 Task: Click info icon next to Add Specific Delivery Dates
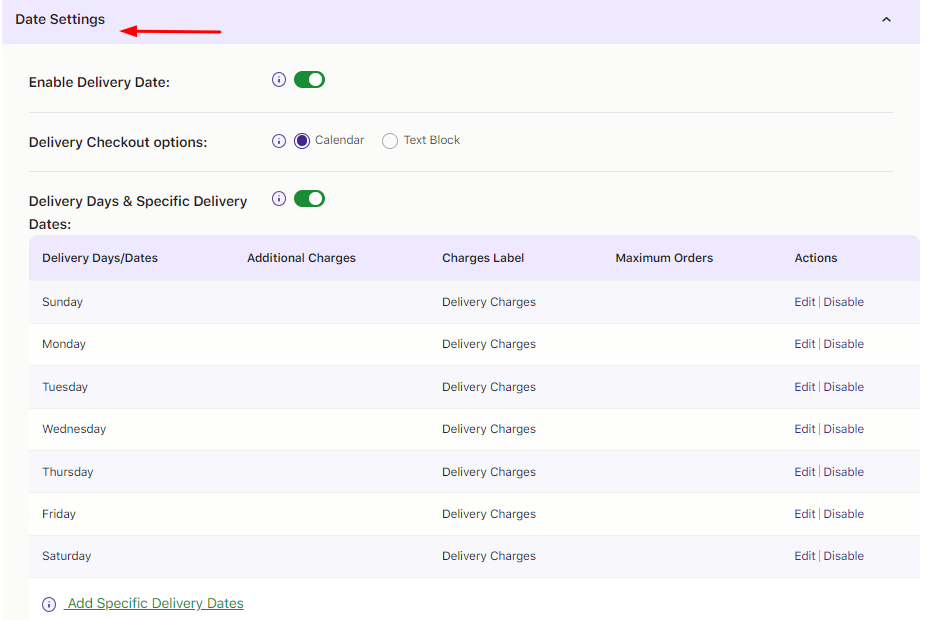tap(49, 605)
